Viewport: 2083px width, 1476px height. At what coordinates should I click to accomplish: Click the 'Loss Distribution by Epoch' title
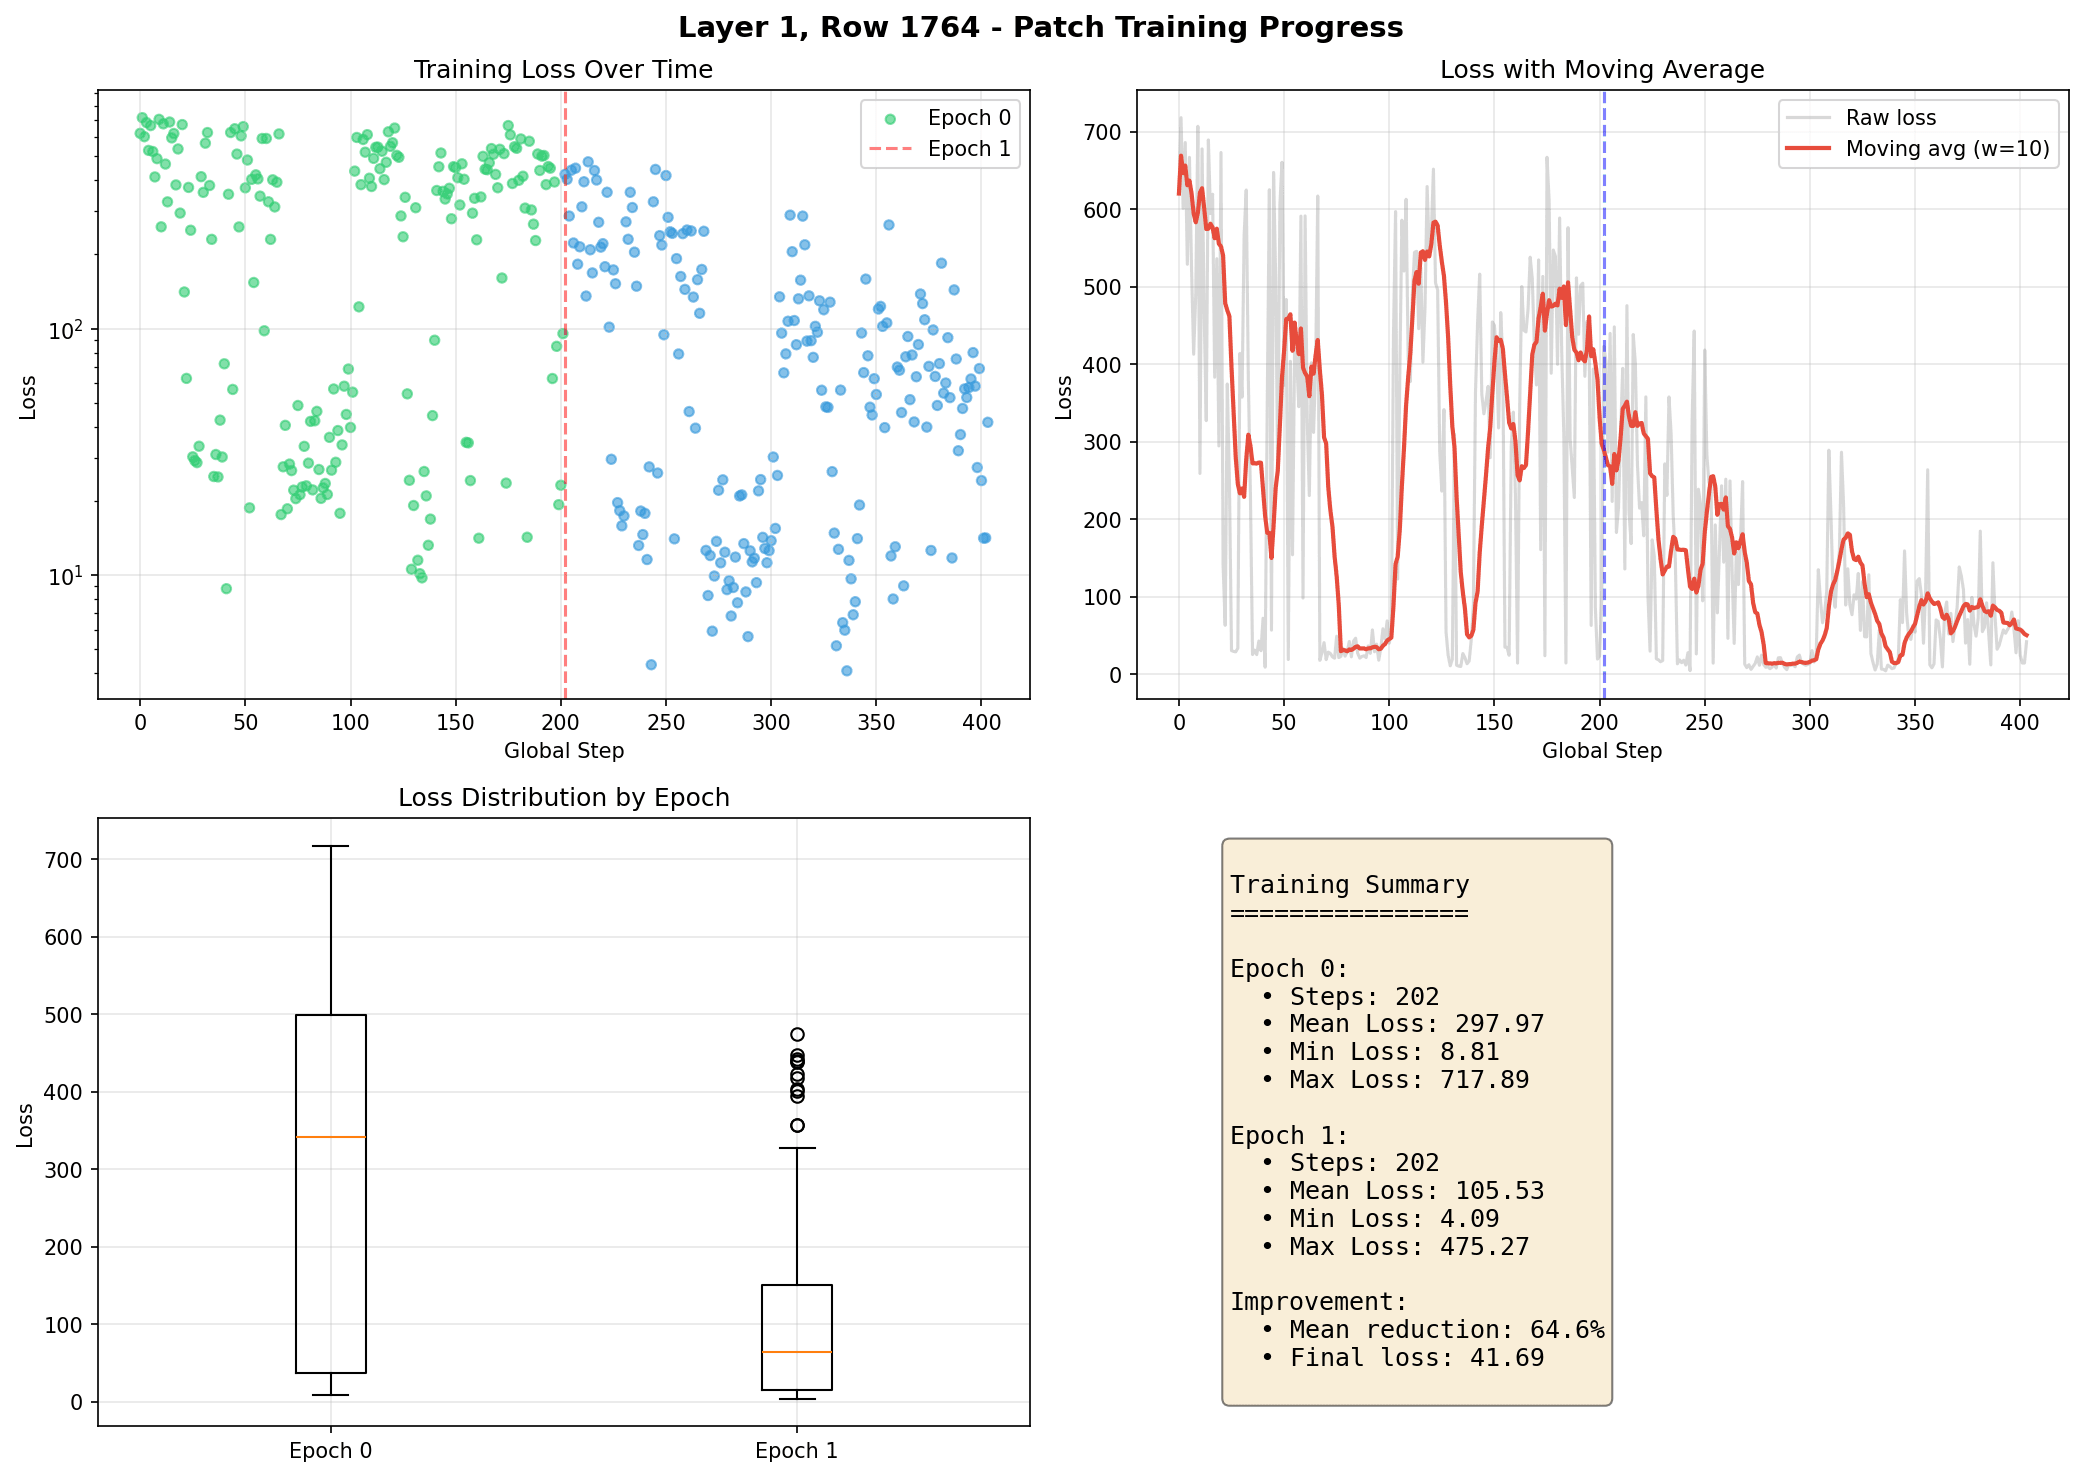point(563,798)
